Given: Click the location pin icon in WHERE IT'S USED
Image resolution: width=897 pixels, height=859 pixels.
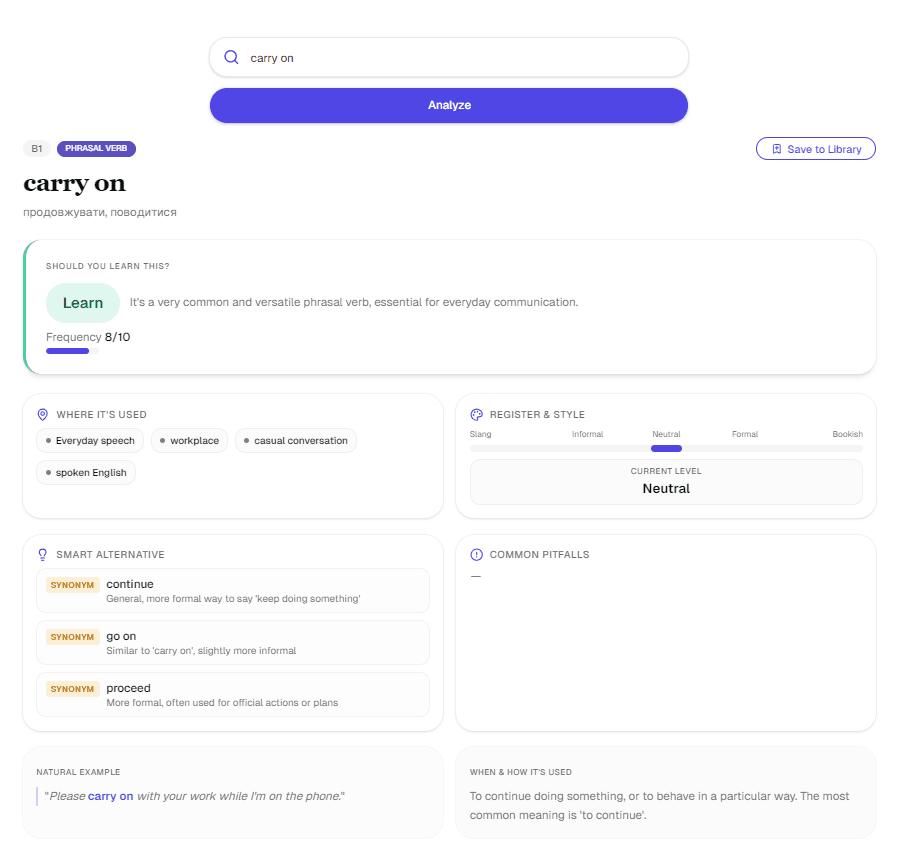Looking at the screenshot, I should coord(42,414).
